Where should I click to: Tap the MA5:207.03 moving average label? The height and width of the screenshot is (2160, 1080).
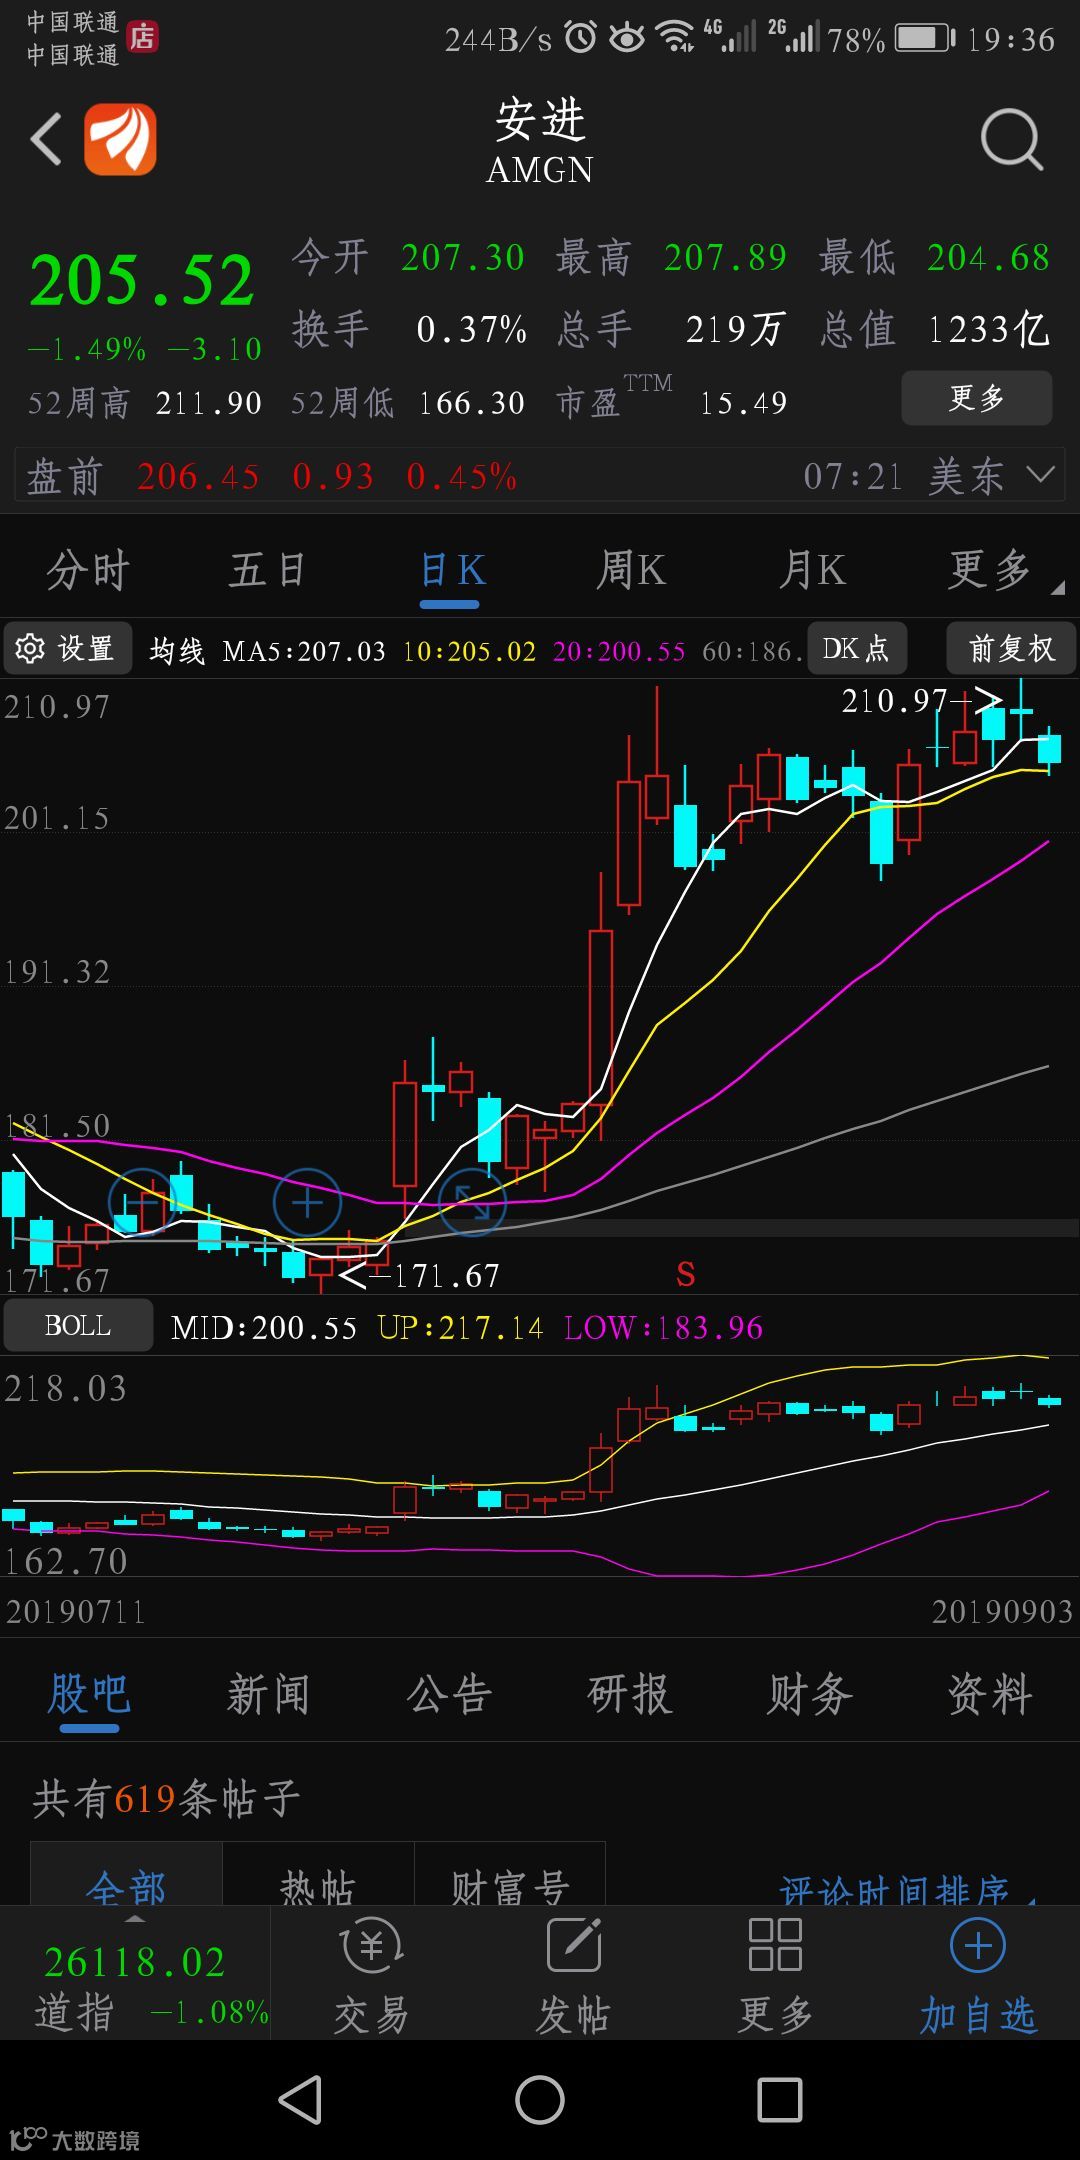coord(304,652)
